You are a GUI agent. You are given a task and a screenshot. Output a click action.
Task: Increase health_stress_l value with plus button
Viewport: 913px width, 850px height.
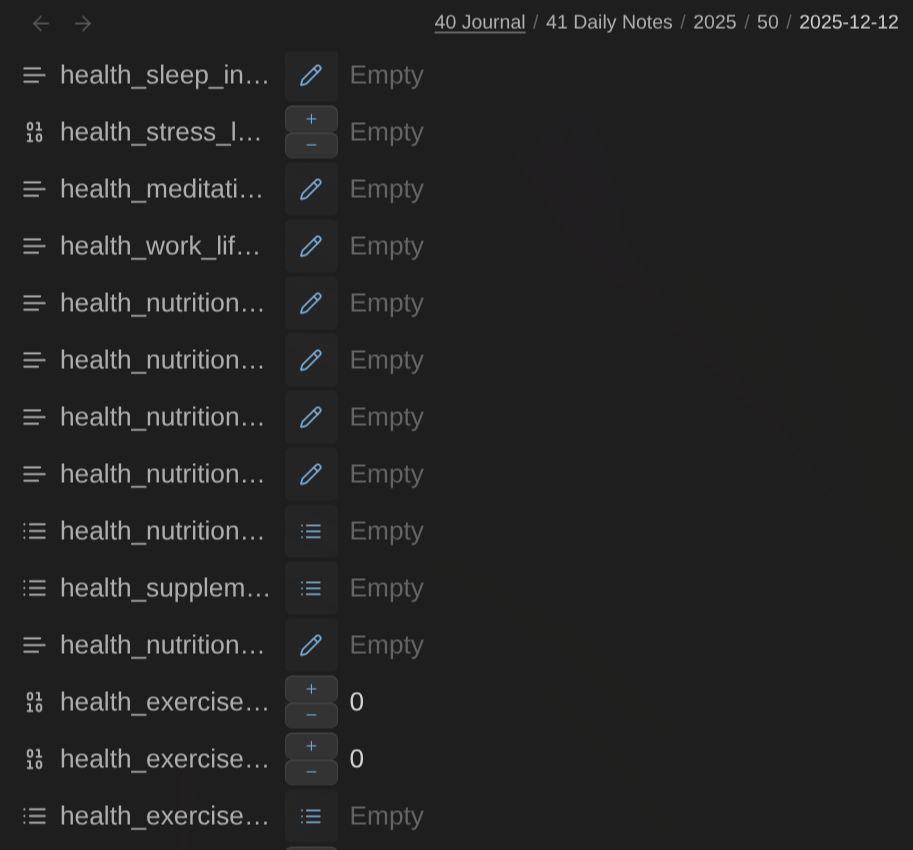pyautogui.click(x=311, y=119)
